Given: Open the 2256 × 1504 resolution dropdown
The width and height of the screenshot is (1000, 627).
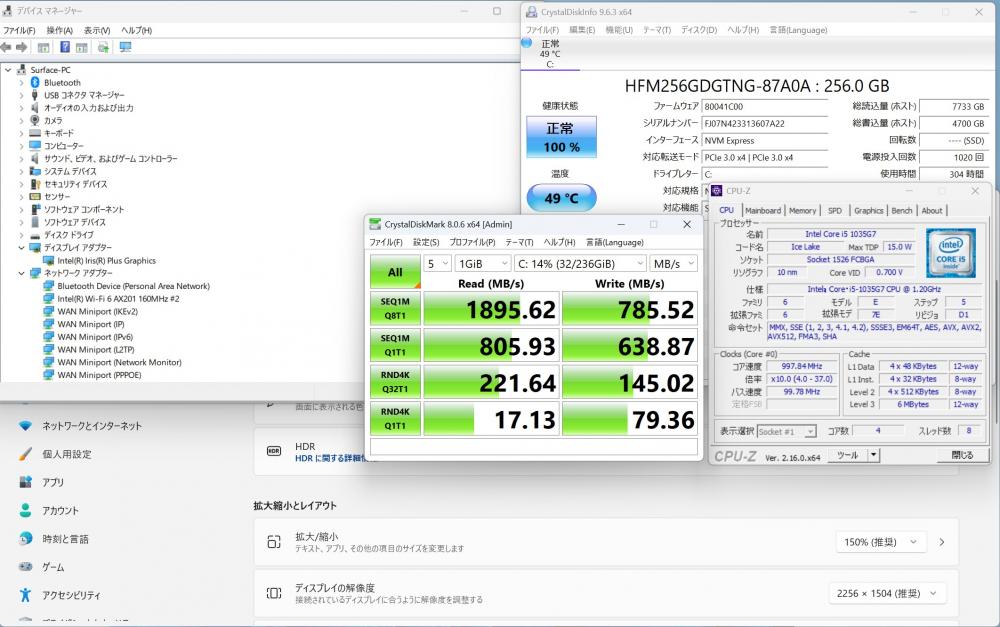Looking at the screenshot, I should pyautogui.click(x=886, y=593).
